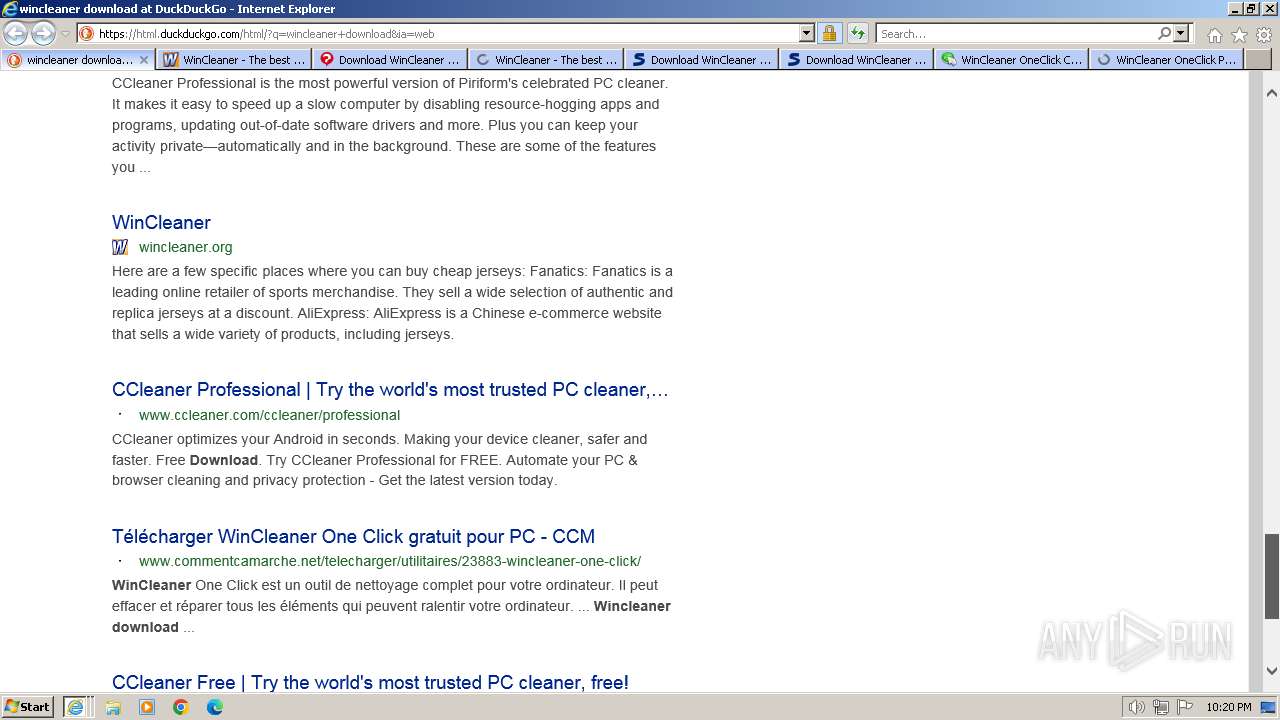Screen dimensions: 1280x720
Task: Open the www.commentcamarche.net URL link
Action: click(390, 561)
